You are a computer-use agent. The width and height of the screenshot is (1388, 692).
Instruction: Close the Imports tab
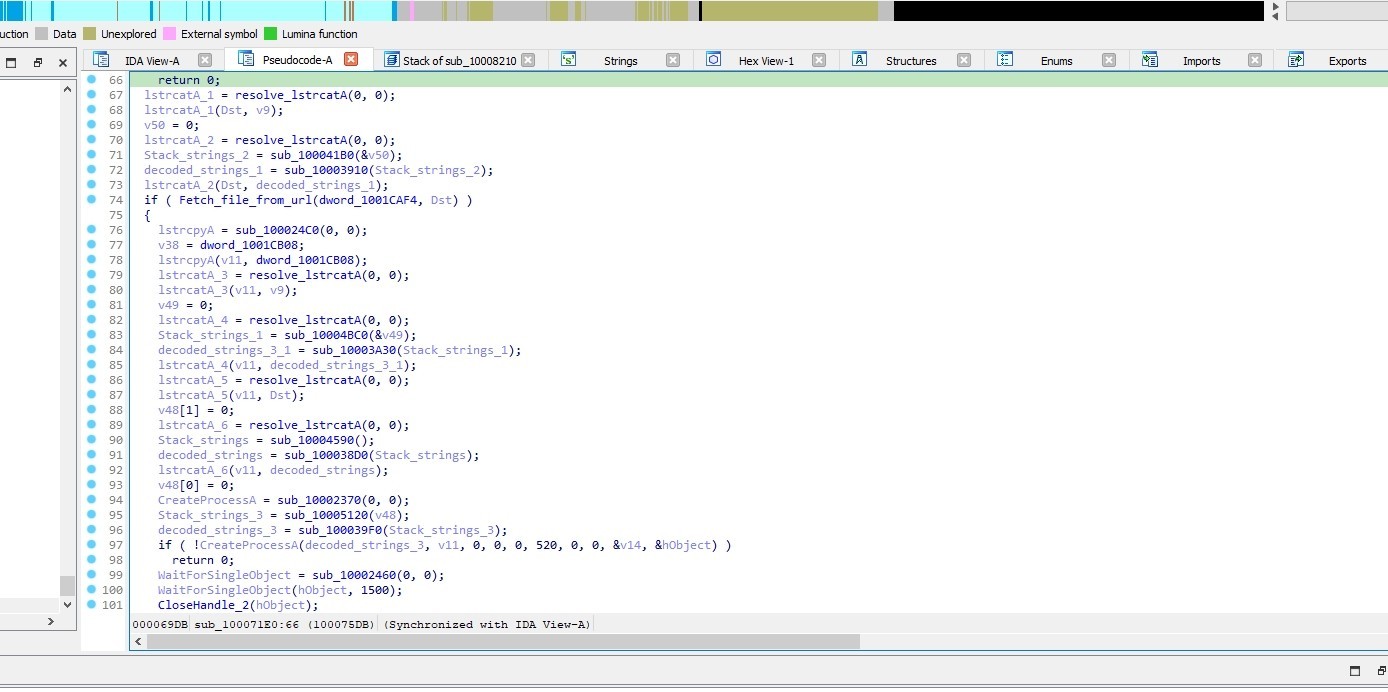(1255, 60)
